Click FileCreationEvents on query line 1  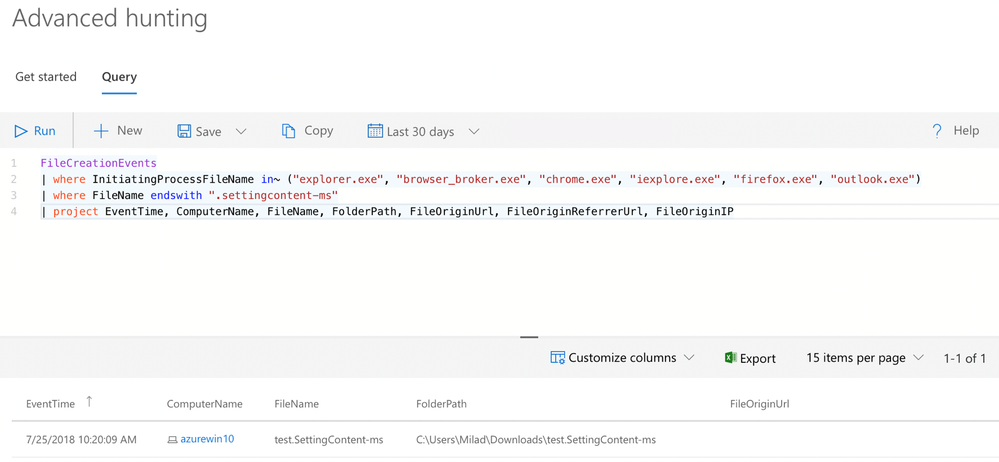tap(98, 163)
